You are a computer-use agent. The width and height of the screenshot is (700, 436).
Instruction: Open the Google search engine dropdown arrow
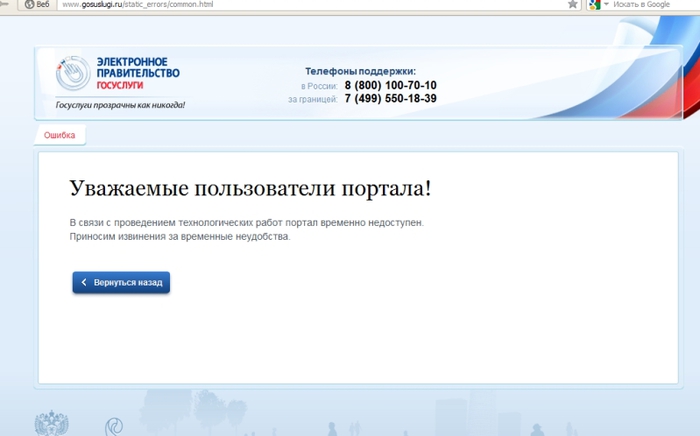click(x=606, y=4)
